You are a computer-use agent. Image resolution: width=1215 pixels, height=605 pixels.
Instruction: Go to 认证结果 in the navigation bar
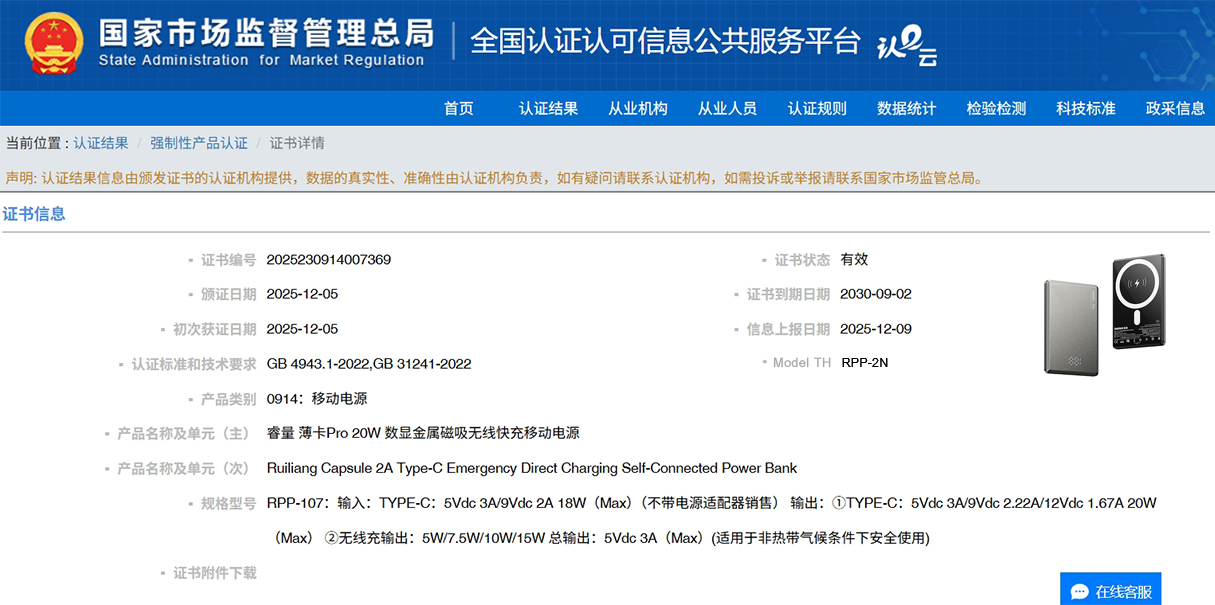tap(549, 108)
